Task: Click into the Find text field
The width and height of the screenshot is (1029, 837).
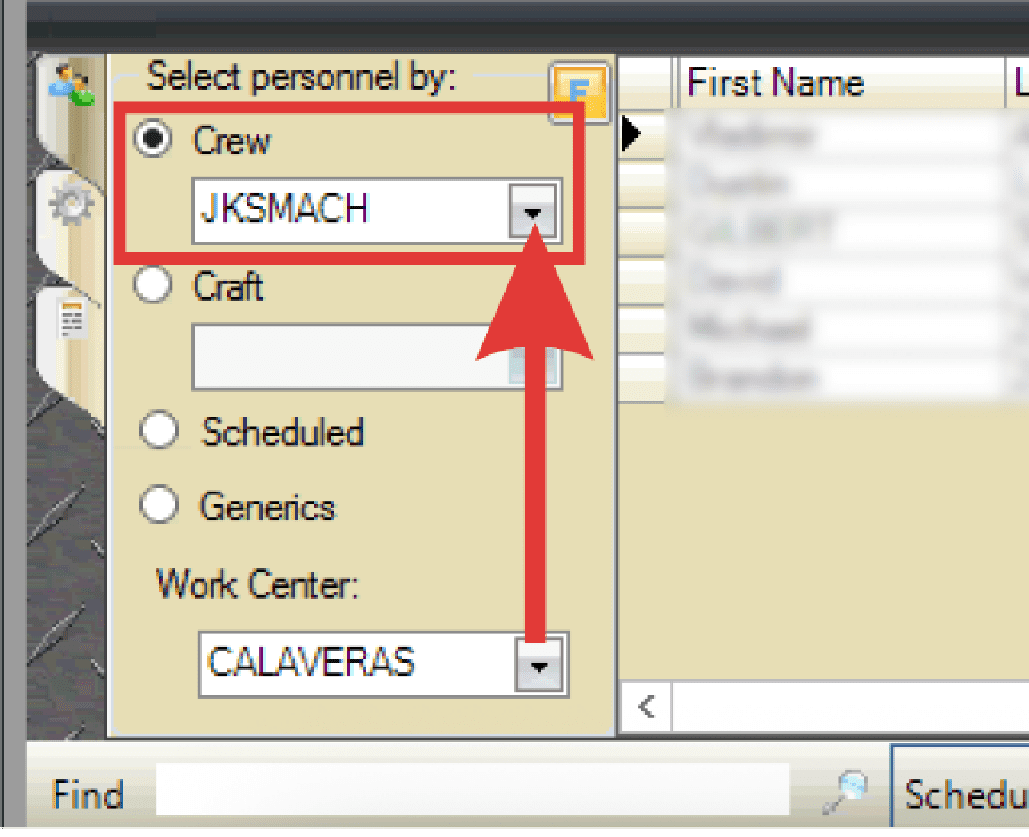Action: (x=470, y=794)
